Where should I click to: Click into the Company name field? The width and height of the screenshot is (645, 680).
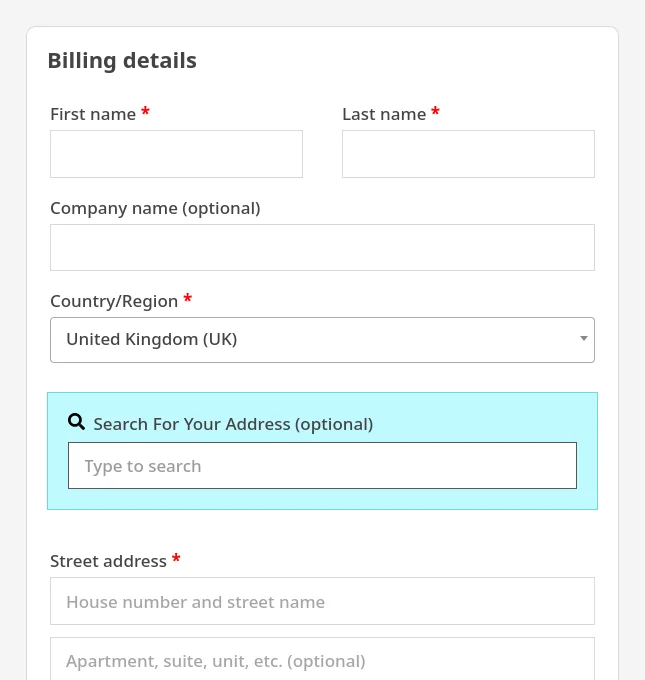click(x=322, y=248)
